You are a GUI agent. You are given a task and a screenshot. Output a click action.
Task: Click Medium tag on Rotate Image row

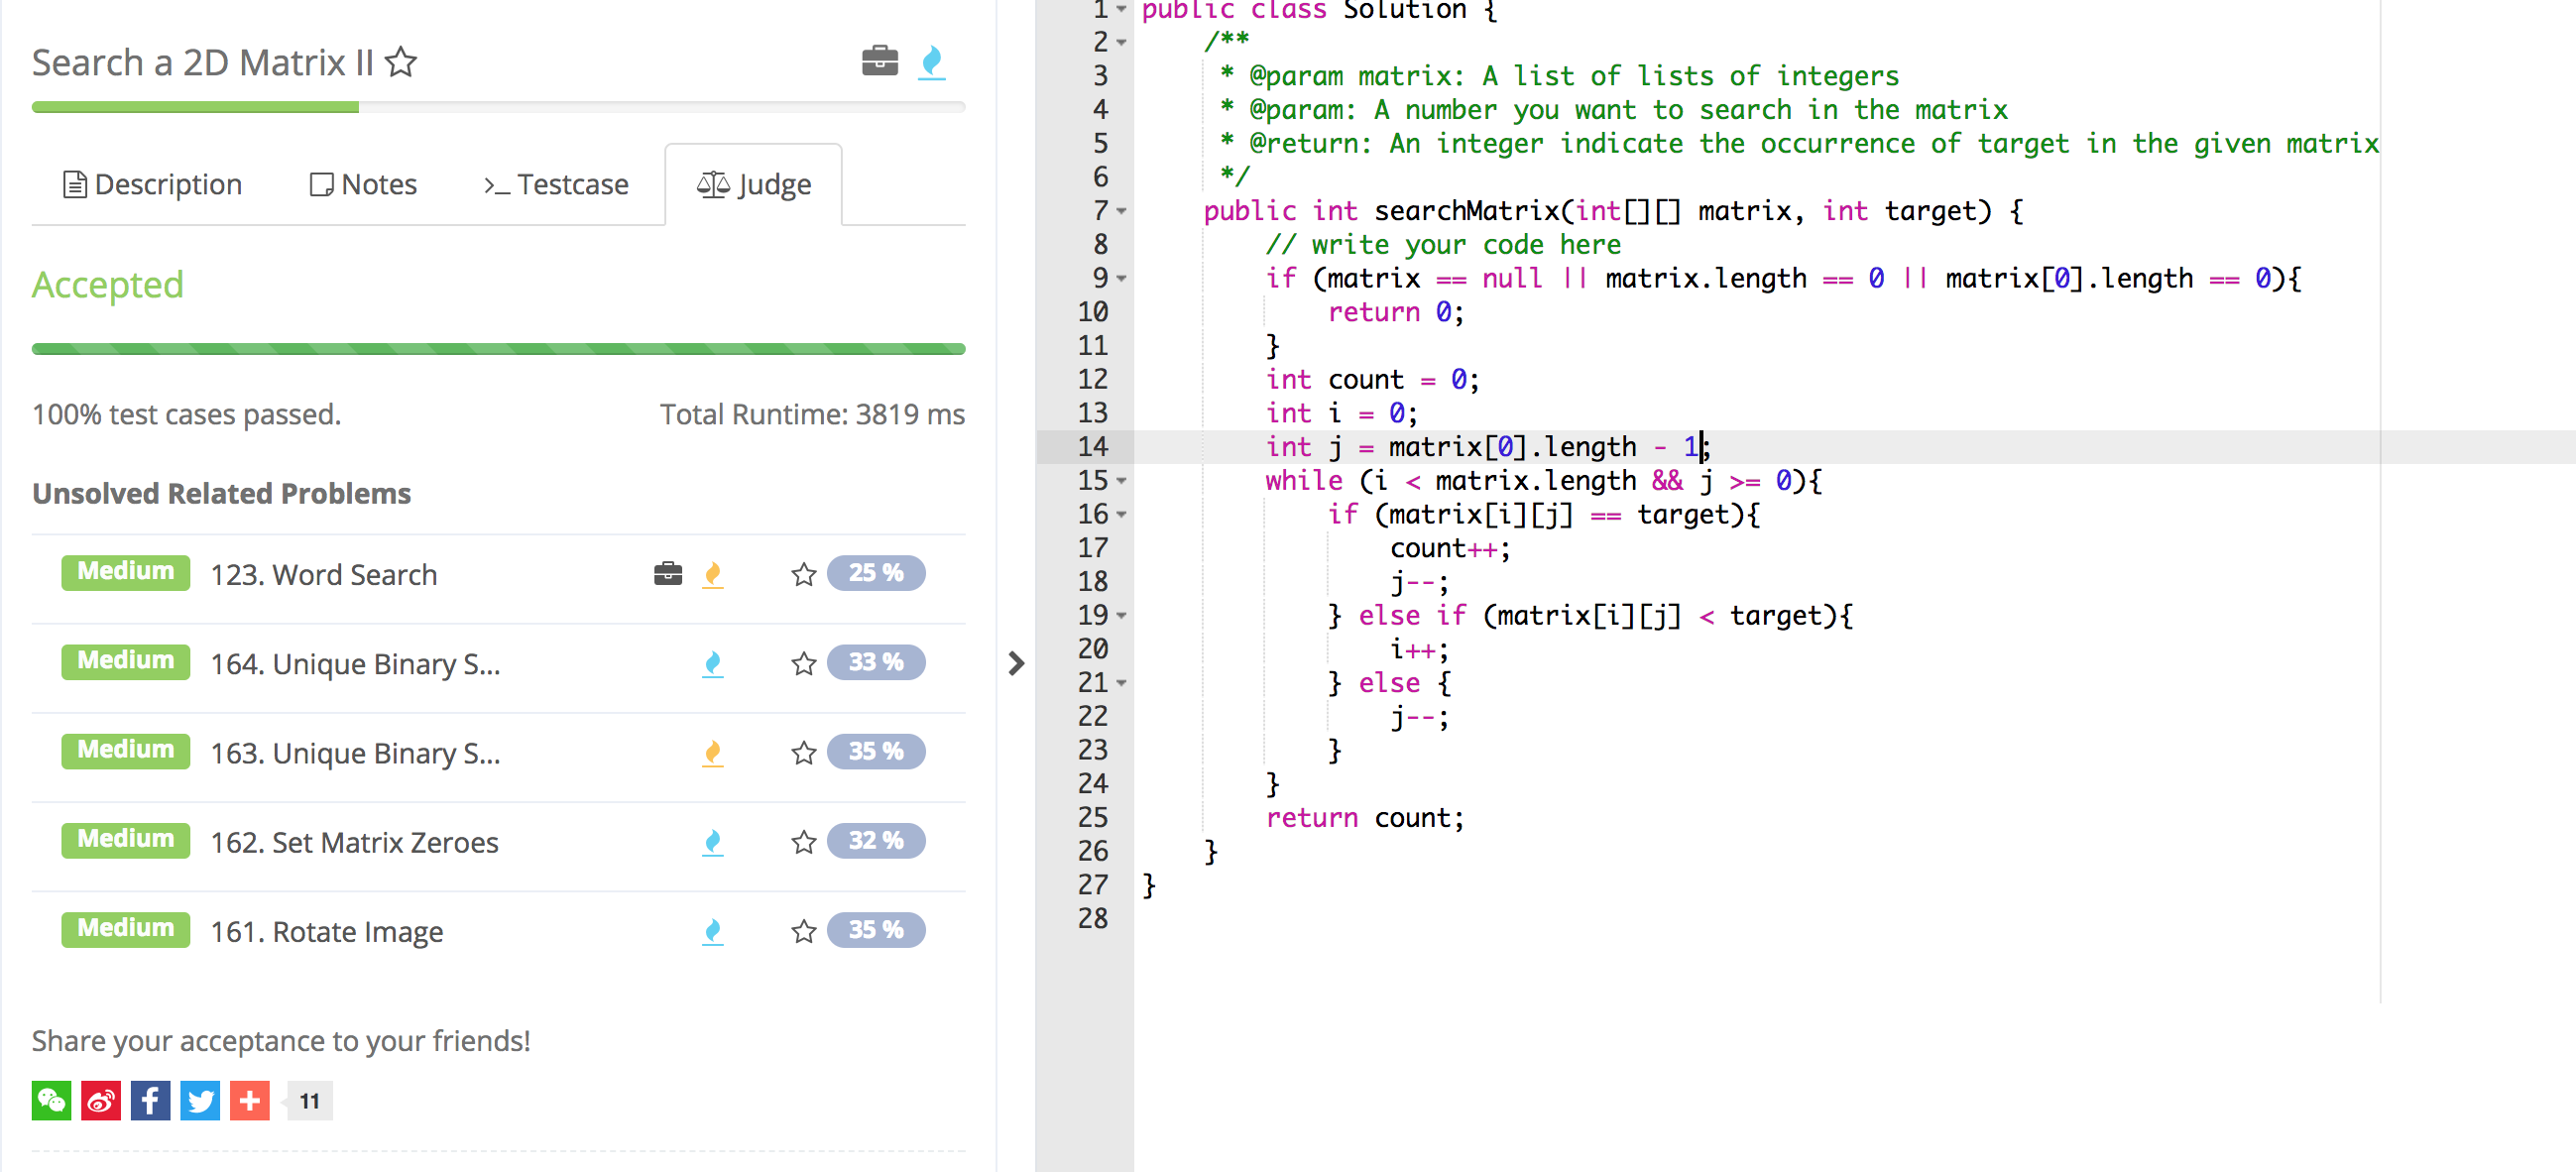tap(125, 929)
